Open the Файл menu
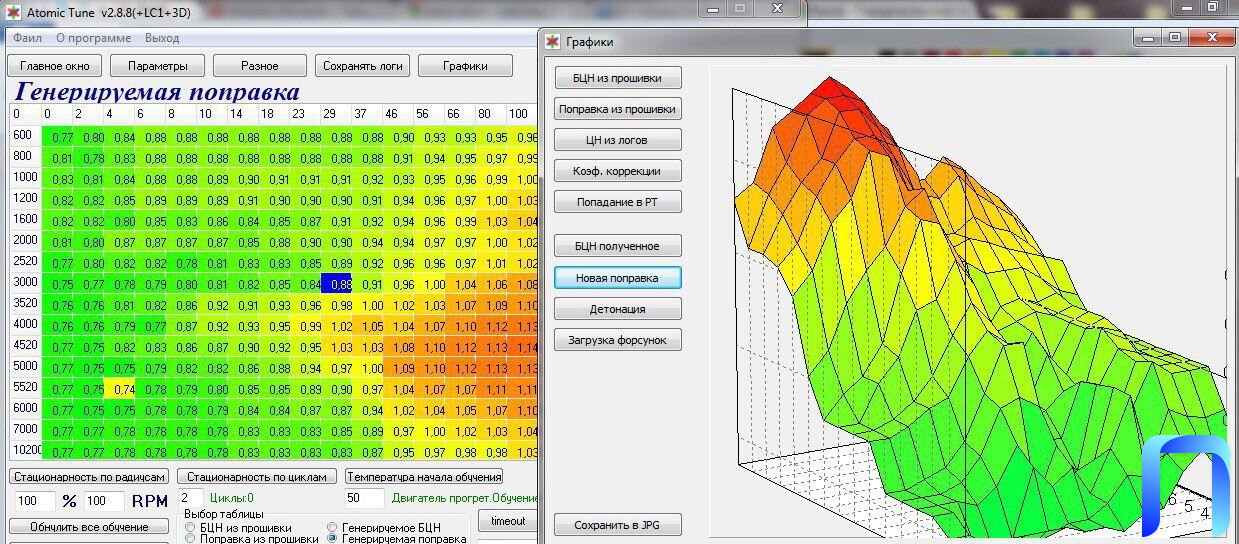This screenshot has height=544, width=1239. [27, 38]
